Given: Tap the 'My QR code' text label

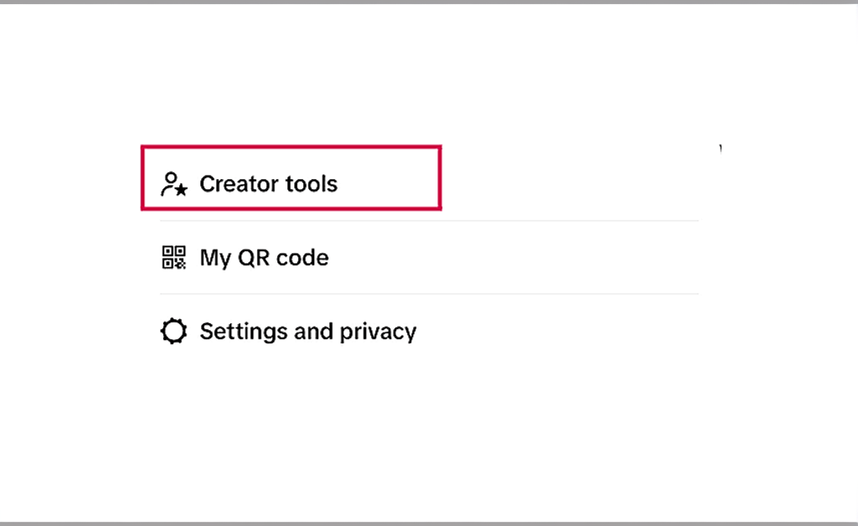Looking at the screenshot, I should coord(264,258).
